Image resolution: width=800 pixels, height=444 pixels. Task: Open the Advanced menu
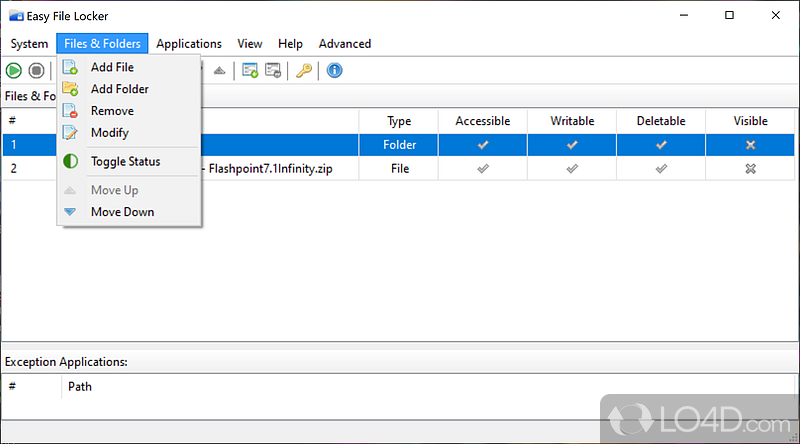(x=345, y=44)
